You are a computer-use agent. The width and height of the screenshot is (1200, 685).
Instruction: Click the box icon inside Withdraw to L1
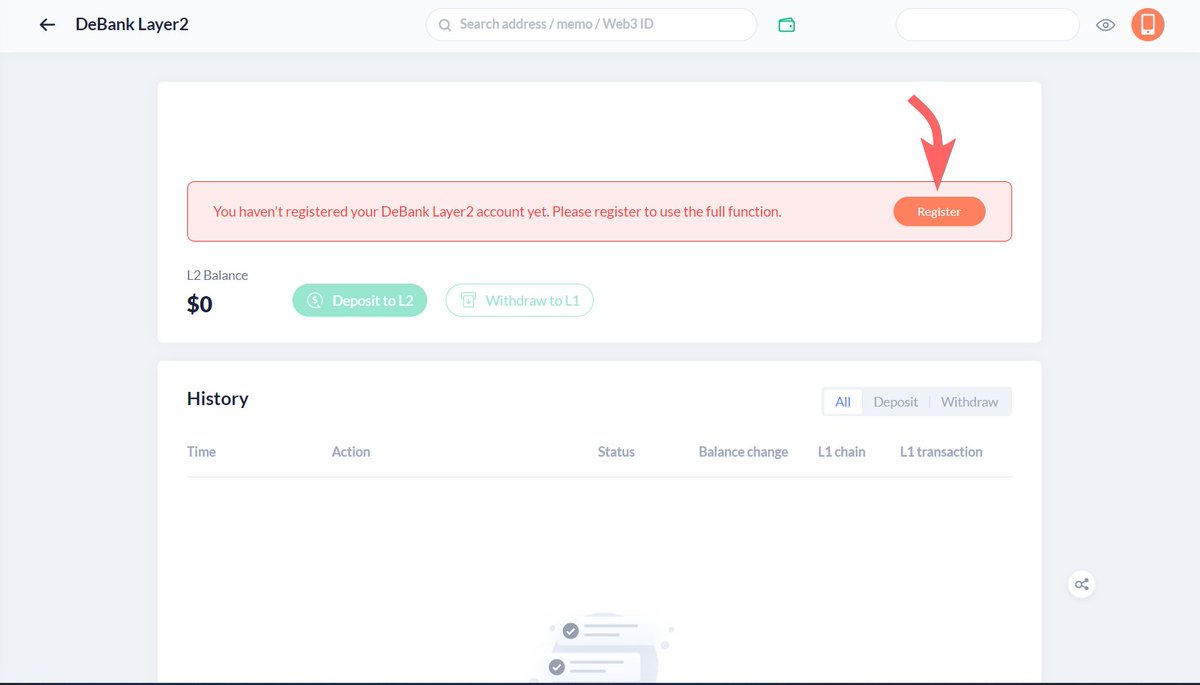tap(469, 300)
